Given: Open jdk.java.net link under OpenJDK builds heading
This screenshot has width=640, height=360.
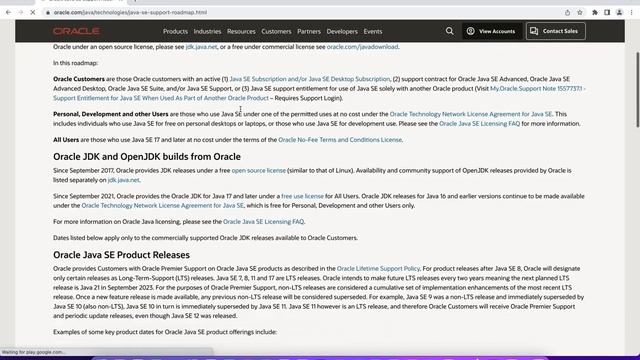Looking at the screenshot, I should tap(124, 180).
